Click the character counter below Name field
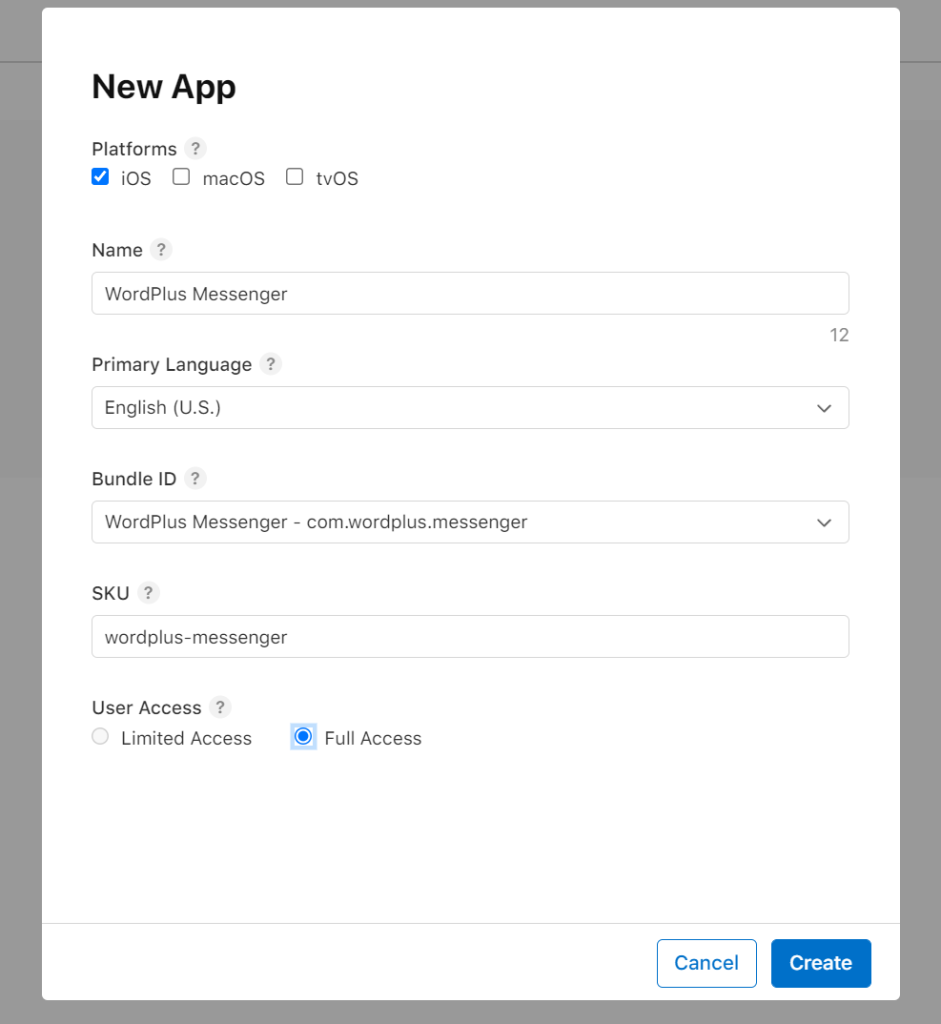The height and width of the screenshot is (1024, 941). coord(839,335)
